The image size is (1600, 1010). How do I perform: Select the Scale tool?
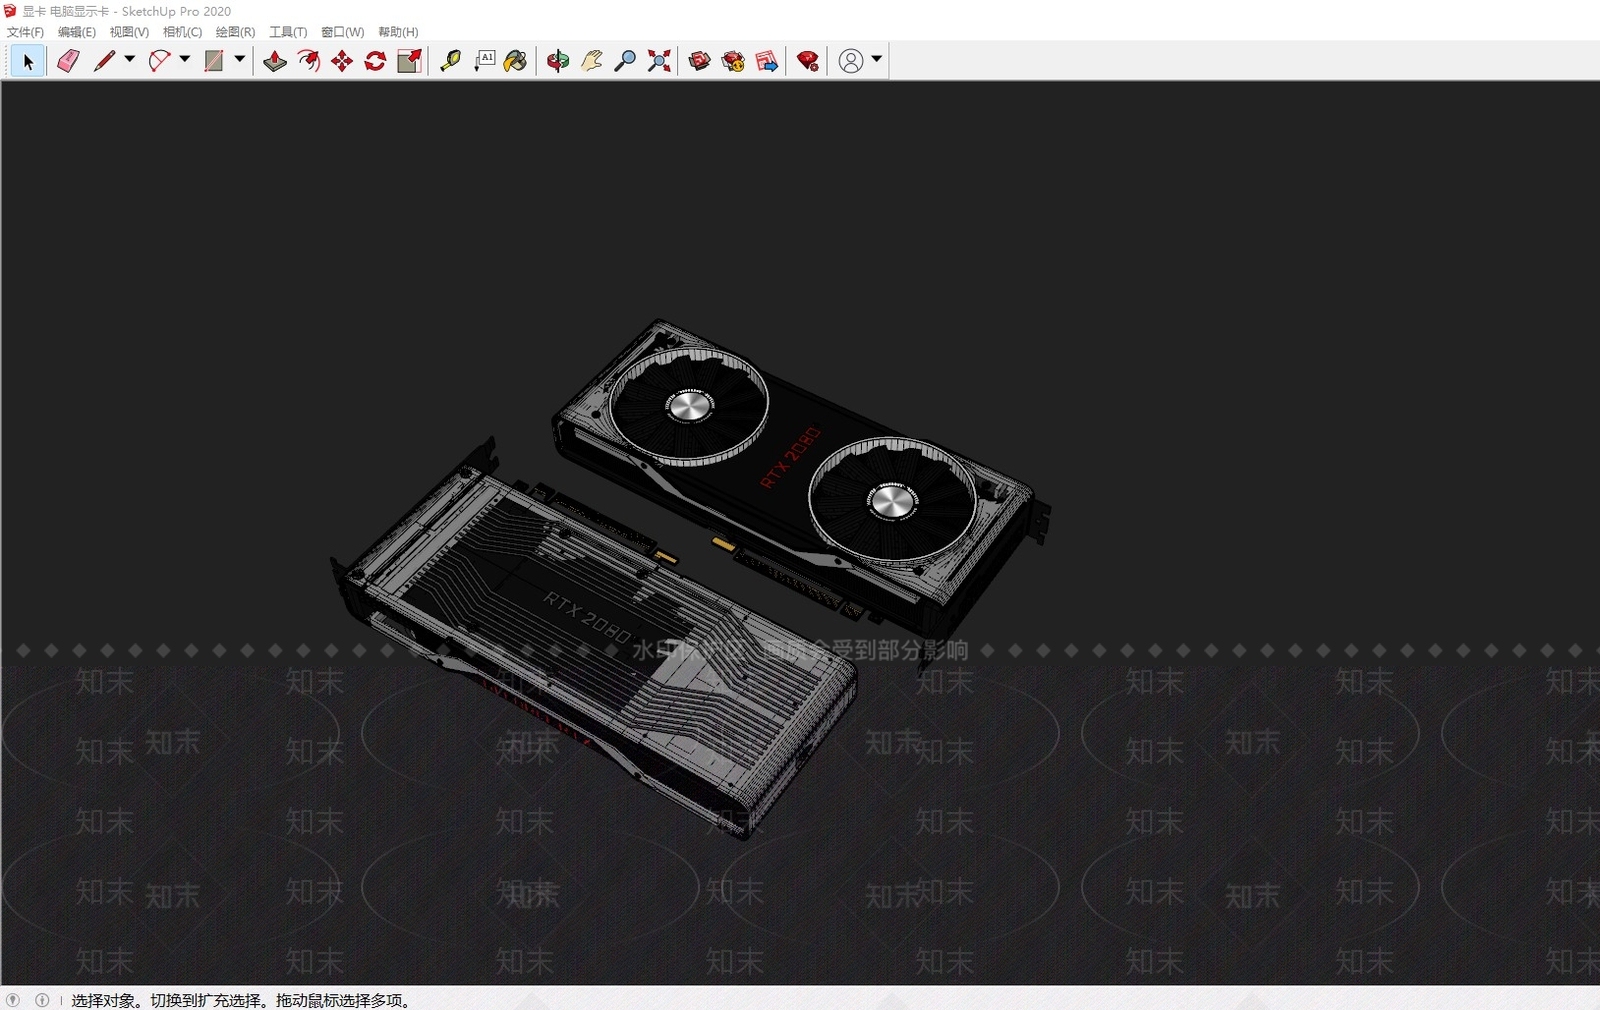tap(409, 61)
